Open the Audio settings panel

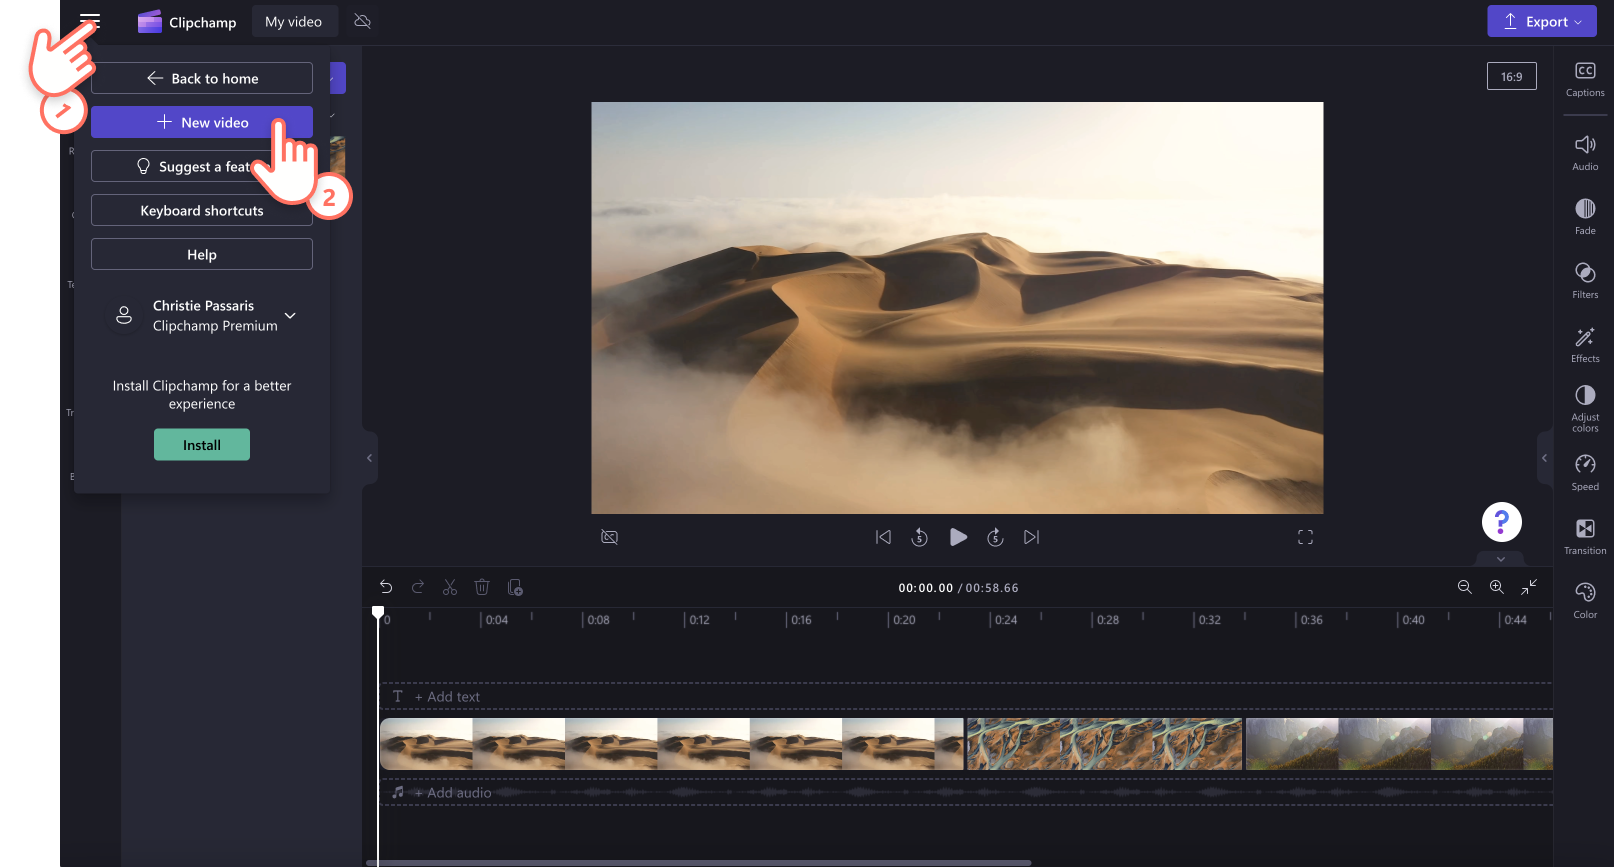[1585, 153]
